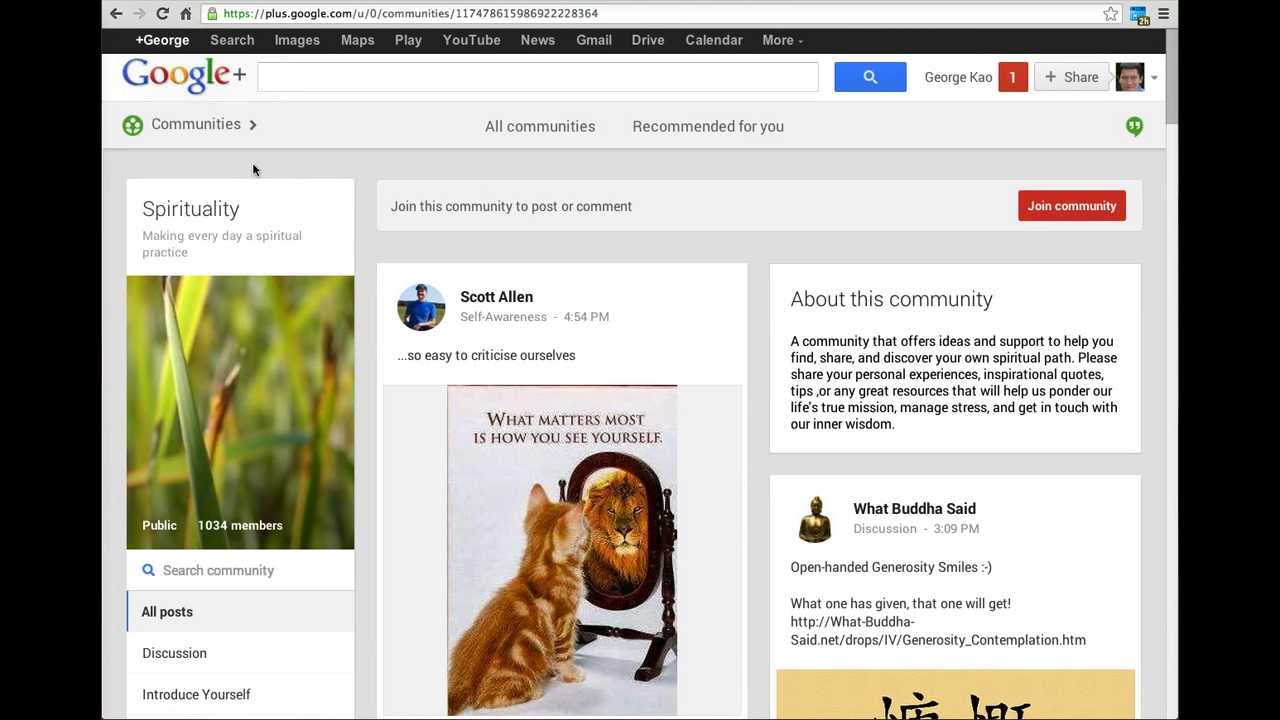
Task: Open the red notifications counter
Action: [1013, 77]
